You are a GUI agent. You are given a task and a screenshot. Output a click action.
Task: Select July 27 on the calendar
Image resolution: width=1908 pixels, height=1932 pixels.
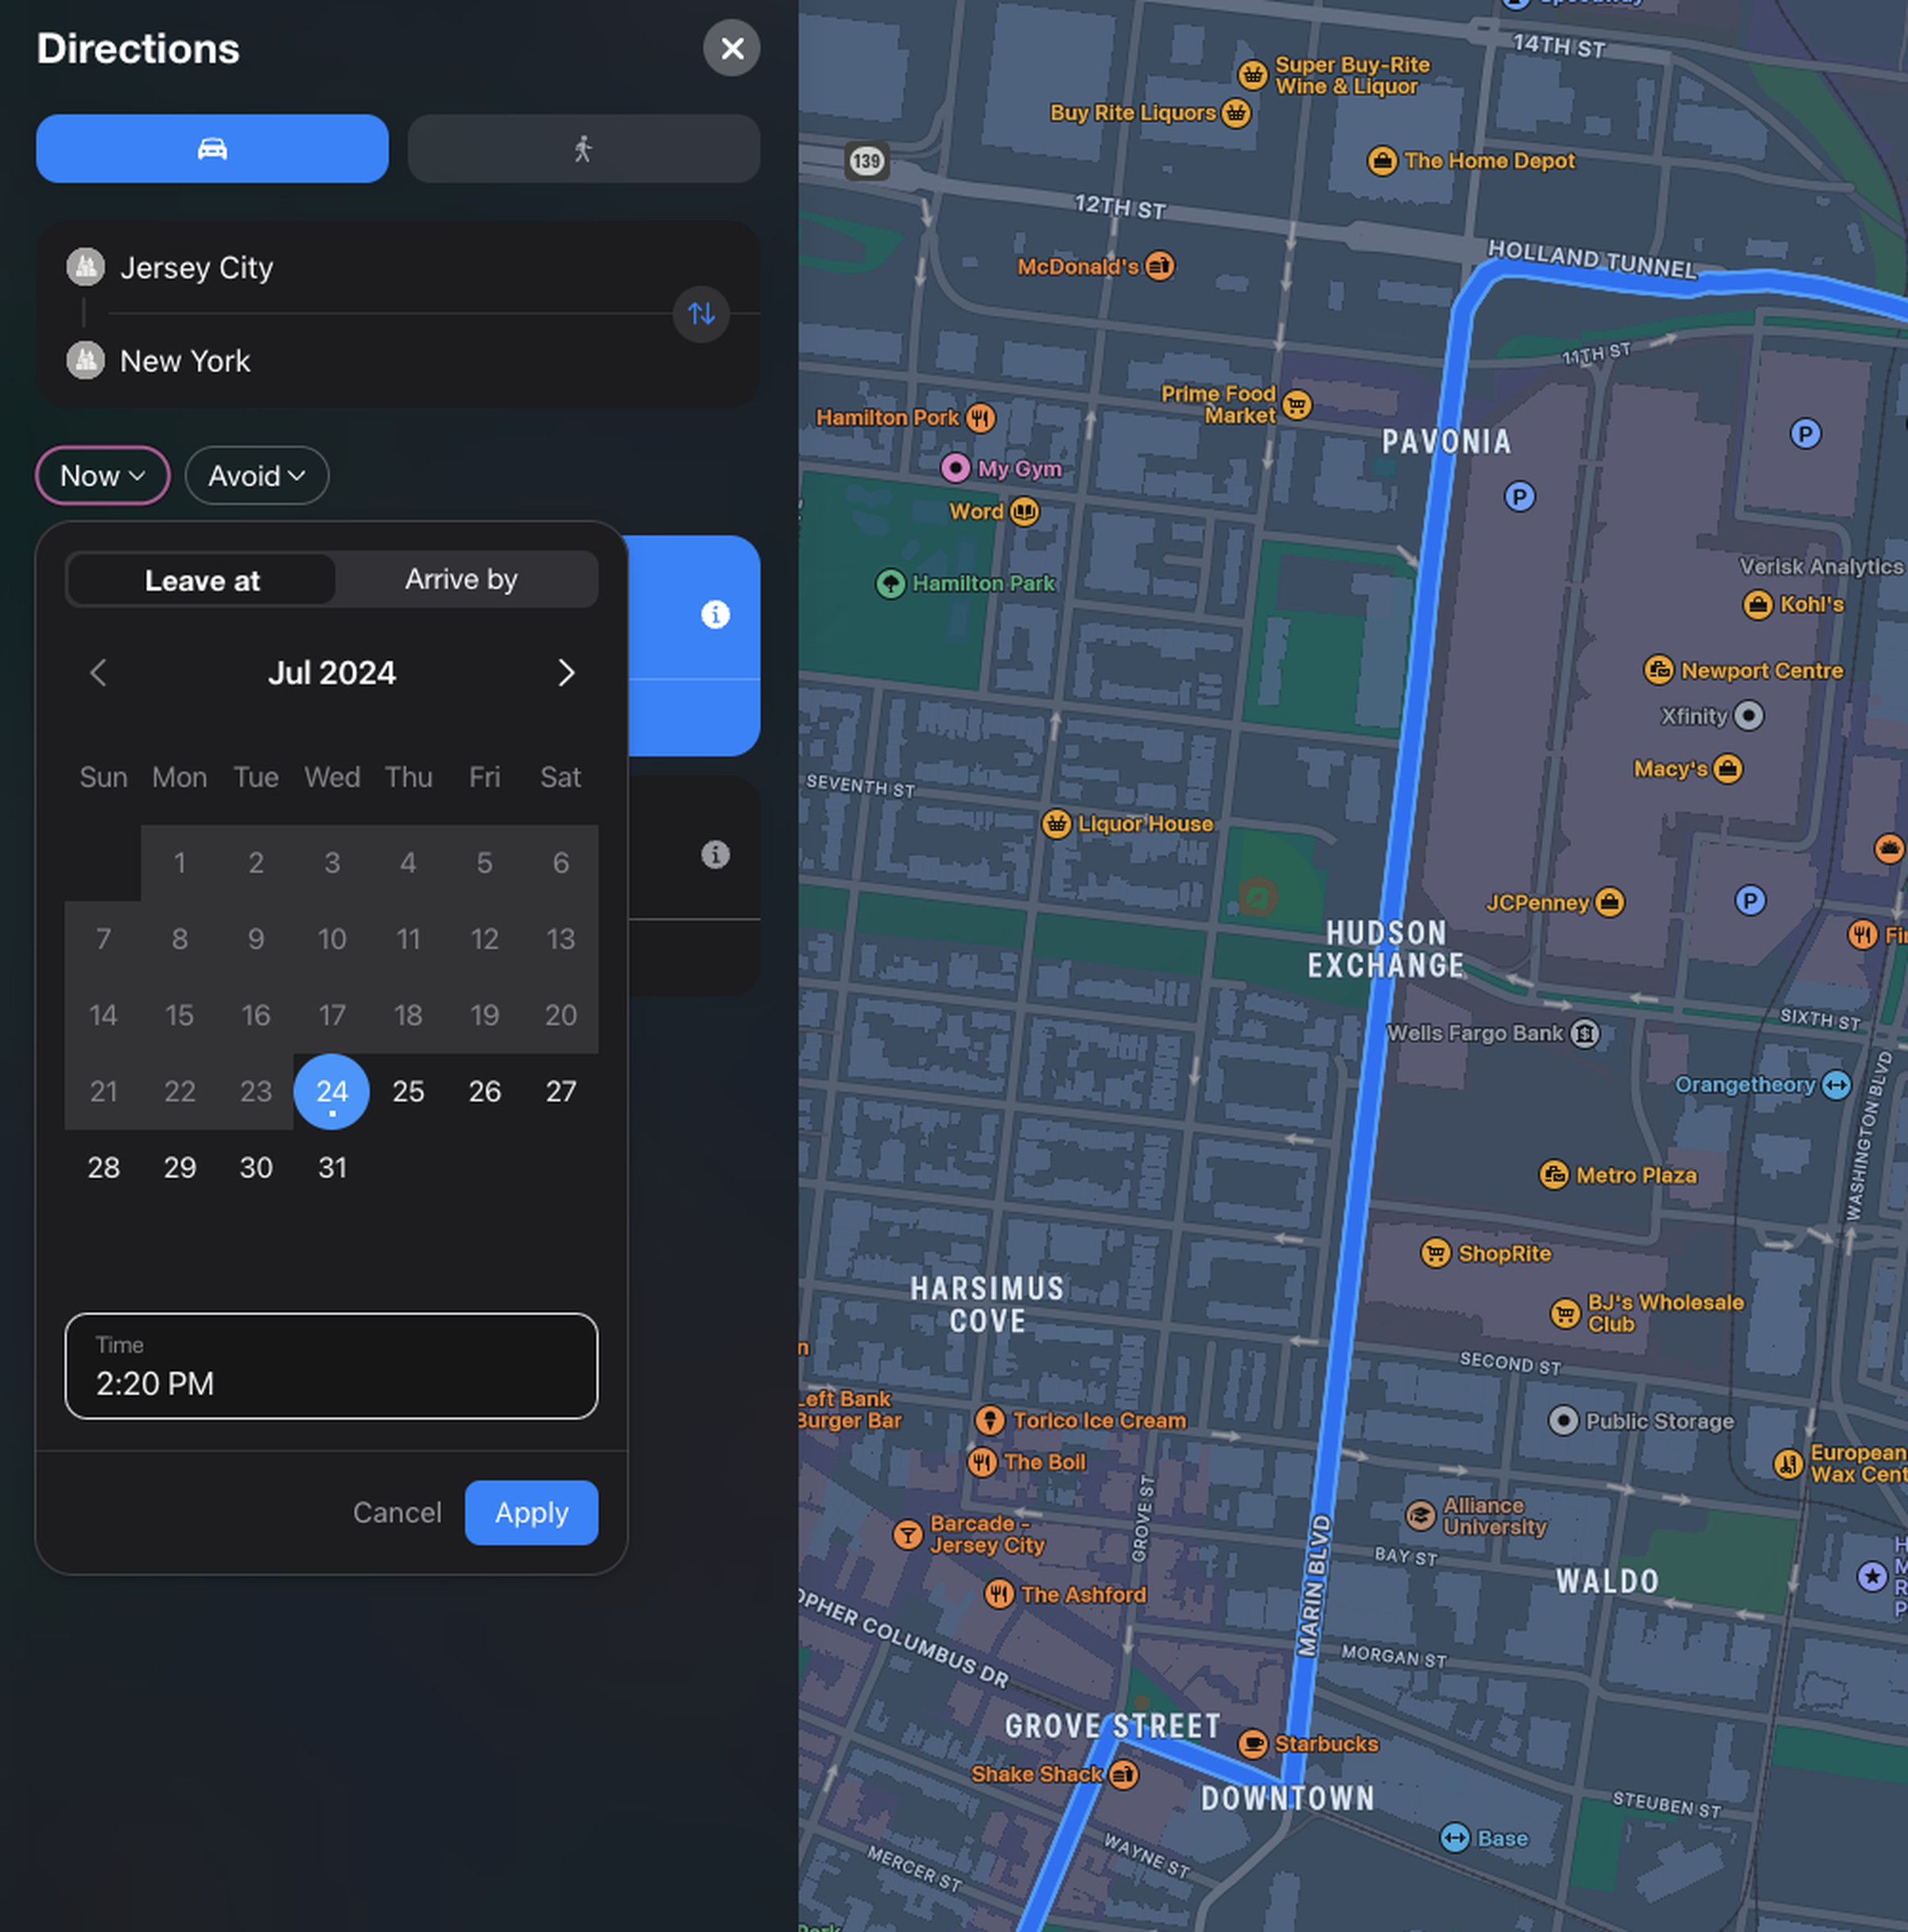[x=561, y=1091]
